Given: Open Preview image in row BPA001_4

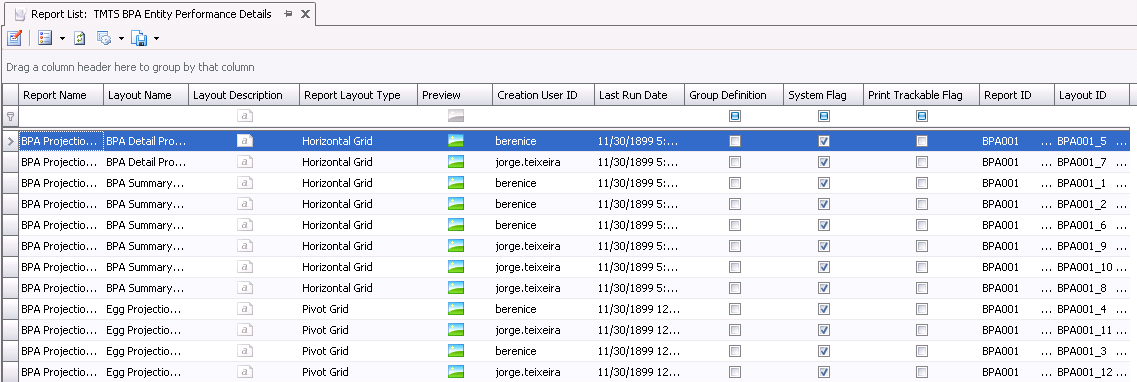Looking at the screenshot, I should point(455,309).
